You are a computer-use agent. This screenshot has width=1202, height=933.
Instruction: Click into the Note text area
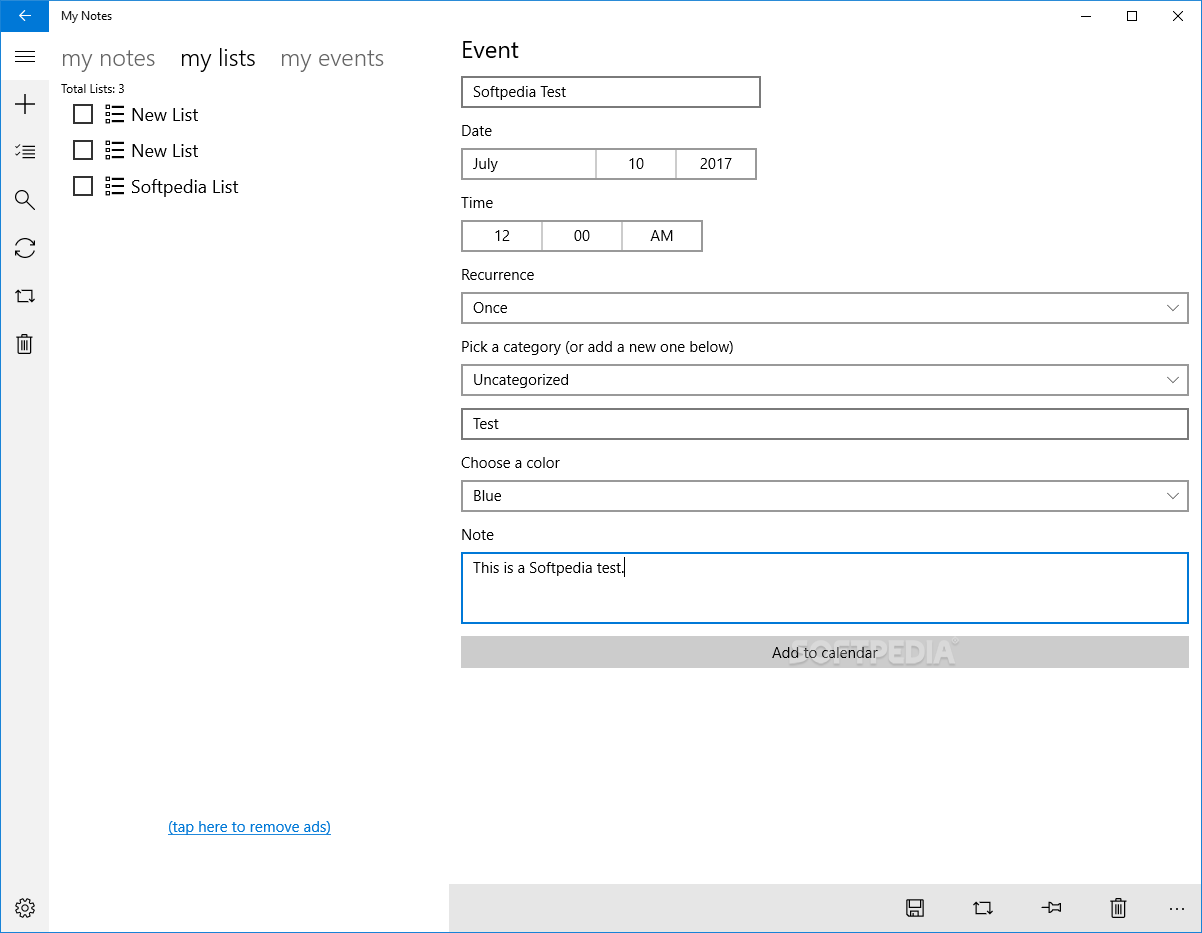coord(825,588)
